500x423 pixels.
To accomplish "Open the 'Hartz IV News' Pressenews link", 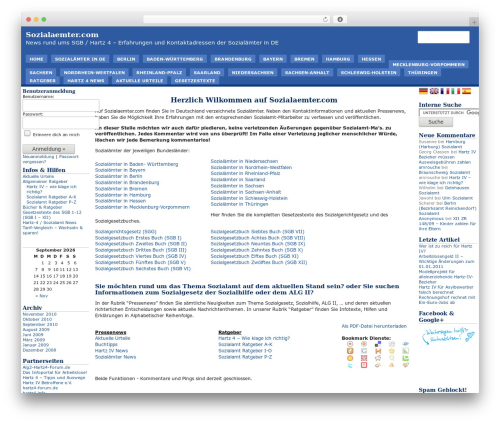I will 111,351.
